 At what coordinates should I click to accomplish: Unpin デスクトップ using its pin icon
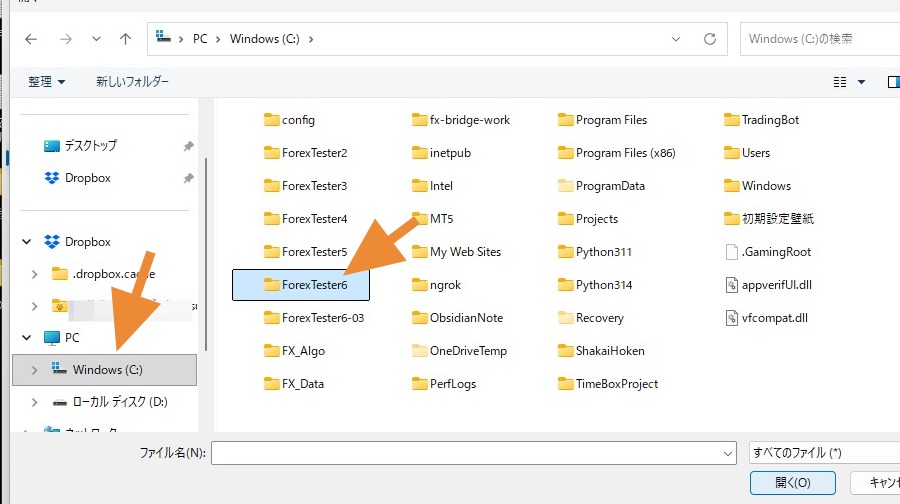point(188,146)
